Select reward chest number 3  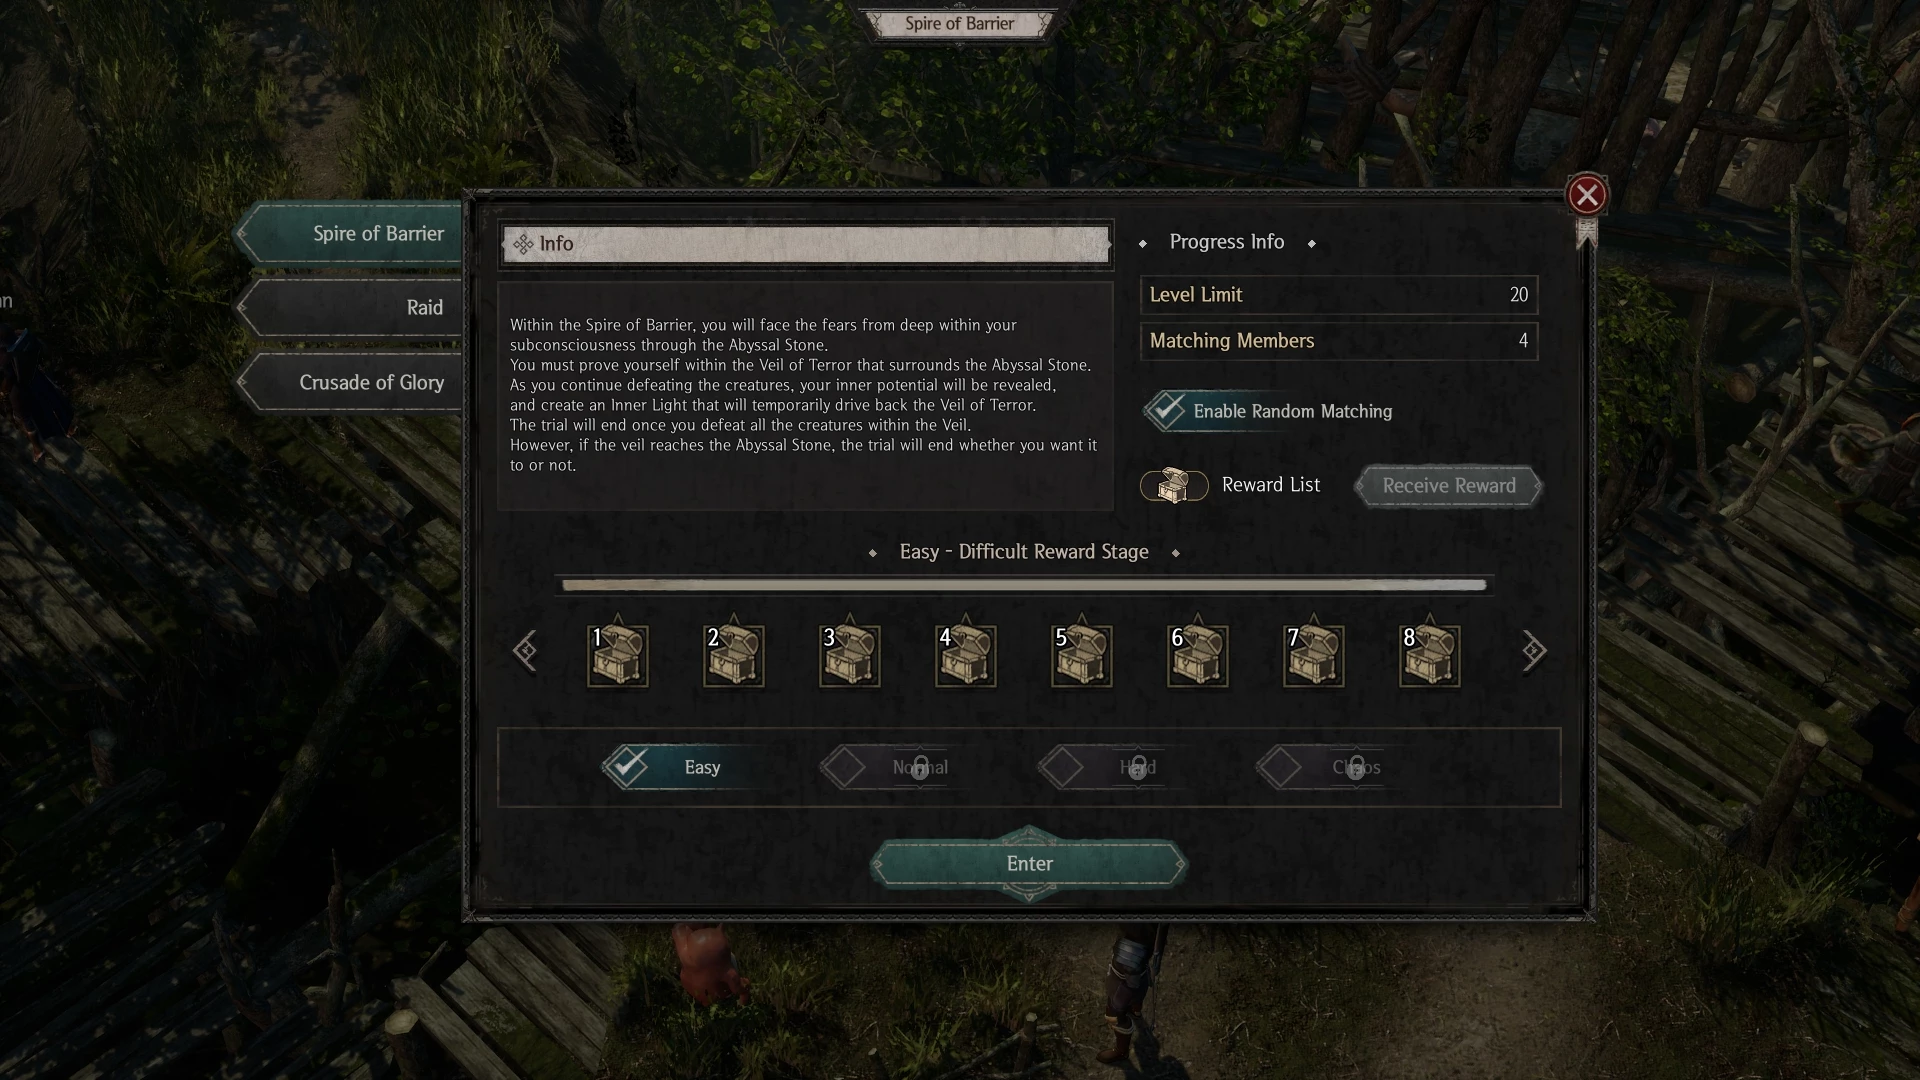(850, 655)
